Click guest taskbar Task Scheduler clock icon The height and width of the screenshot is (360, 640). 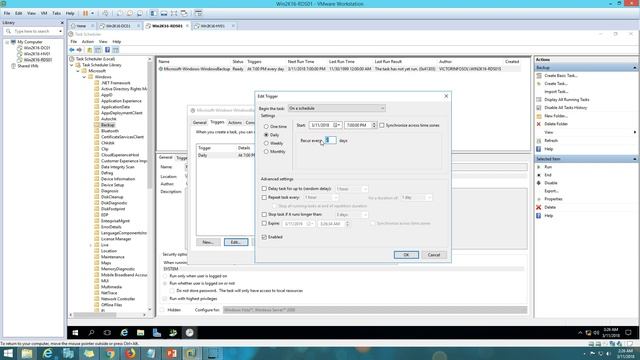(189, 333)
